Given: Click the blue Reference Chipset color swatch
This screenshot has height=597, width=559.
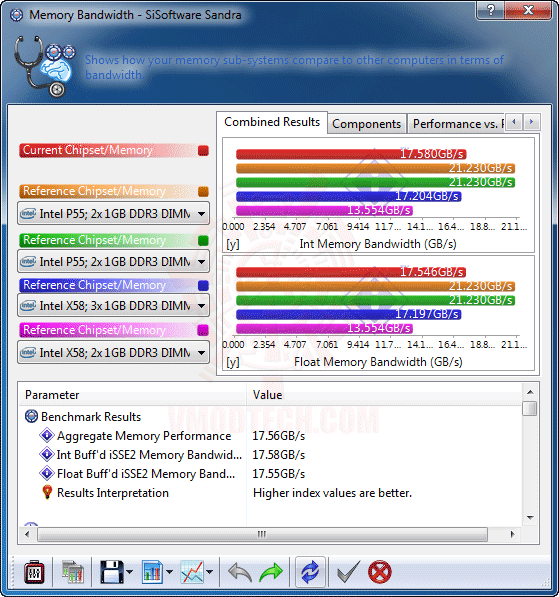Looking at the screenshot, I should click(203, 286).
